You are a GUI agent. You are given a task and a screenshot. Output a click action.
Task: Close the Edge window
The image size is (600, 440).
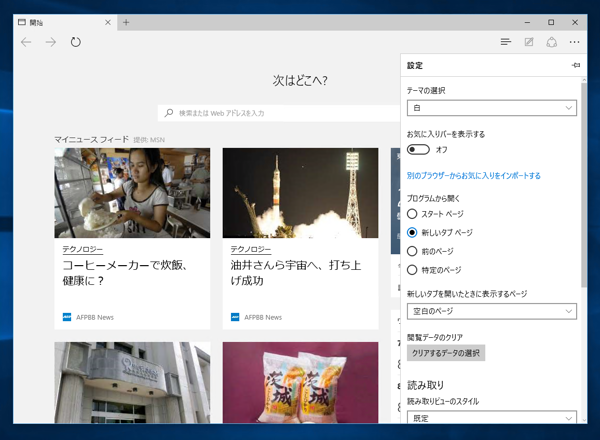[x=575, y=23]
